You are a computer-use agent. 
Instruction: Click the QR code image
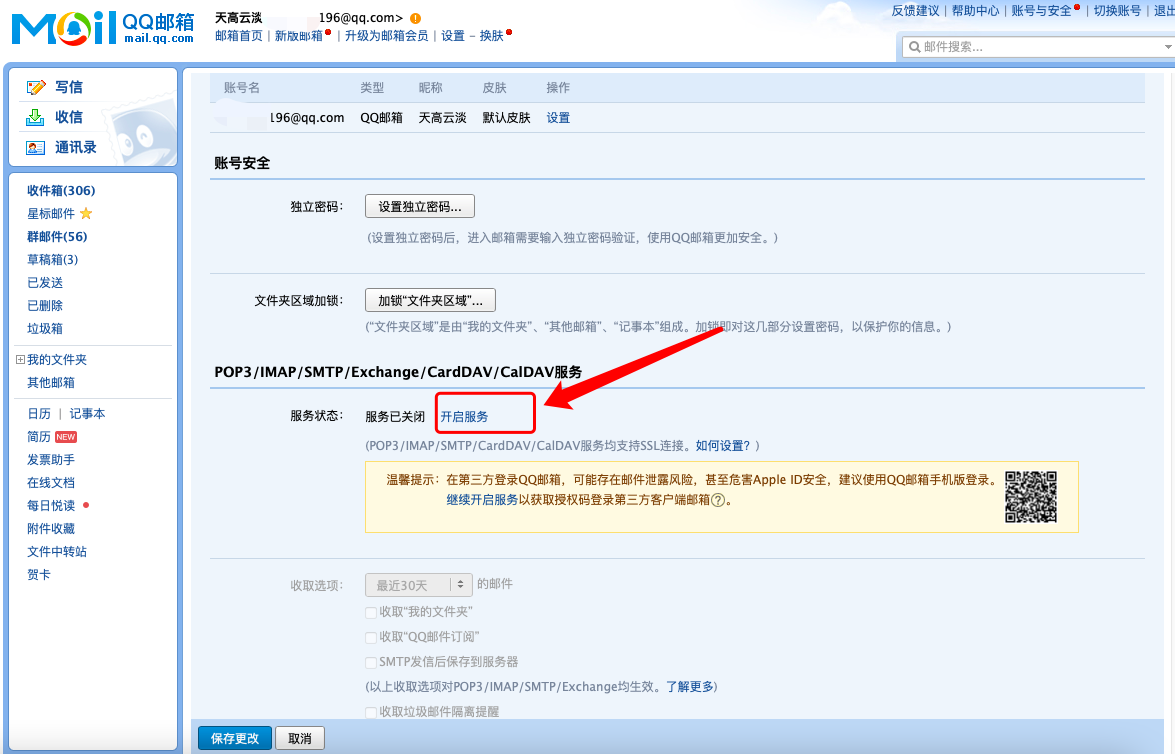click(1030, 497)
